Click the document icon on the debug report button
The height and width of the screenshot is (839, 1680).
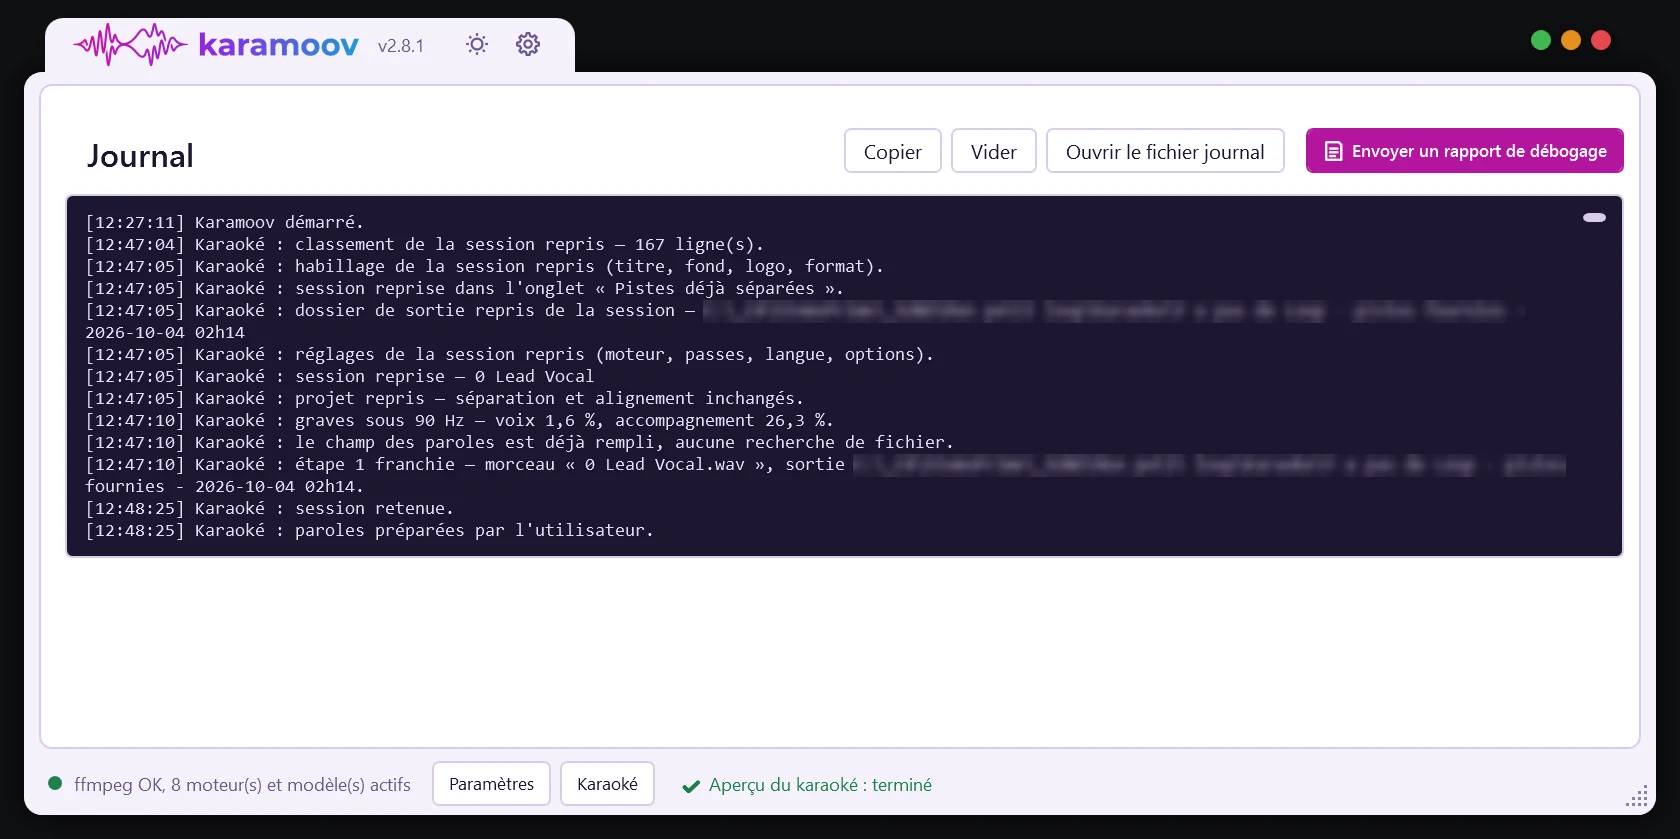point(1333,151)
